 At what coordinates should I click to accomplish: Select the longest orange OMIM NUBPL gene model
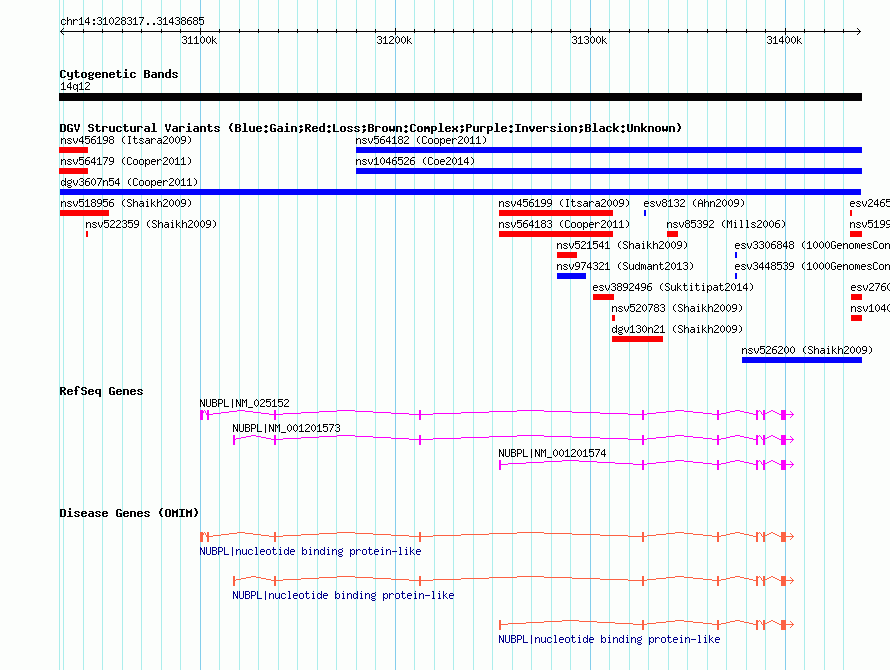tap(497, 536)
